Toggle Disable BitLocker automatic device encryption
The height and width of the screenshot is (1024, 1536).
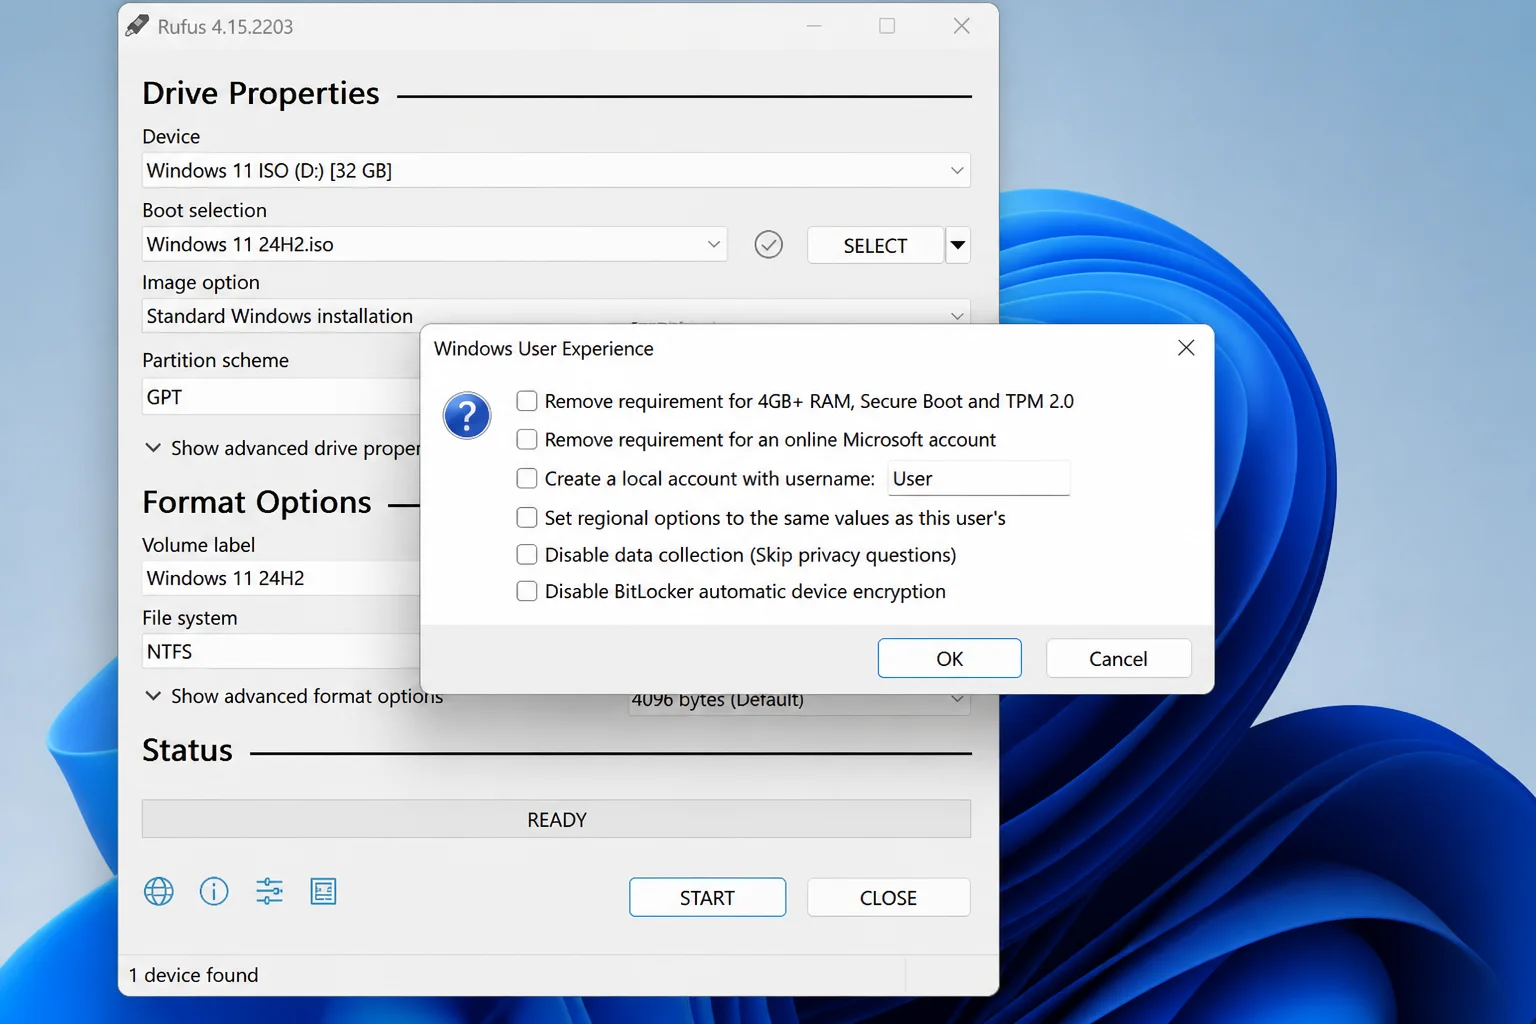coord(527,591)
